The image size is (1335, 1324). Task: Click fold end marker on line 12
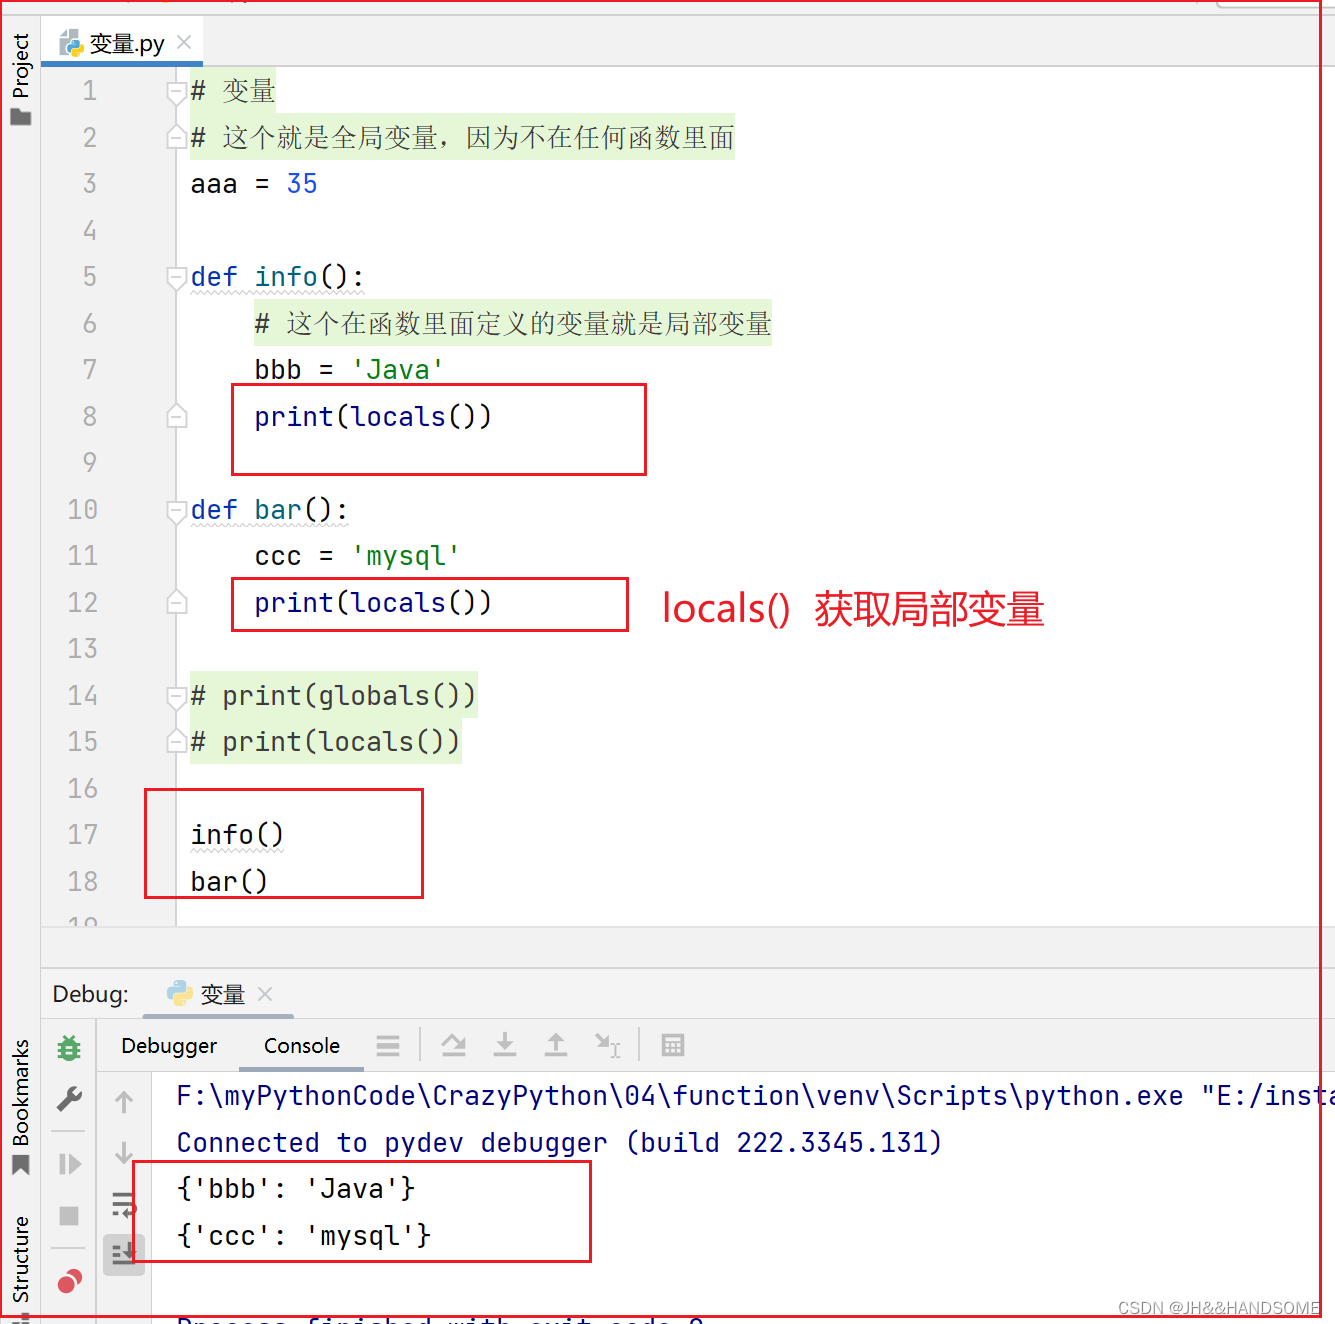pyautogui.click(x=177, y=602)
